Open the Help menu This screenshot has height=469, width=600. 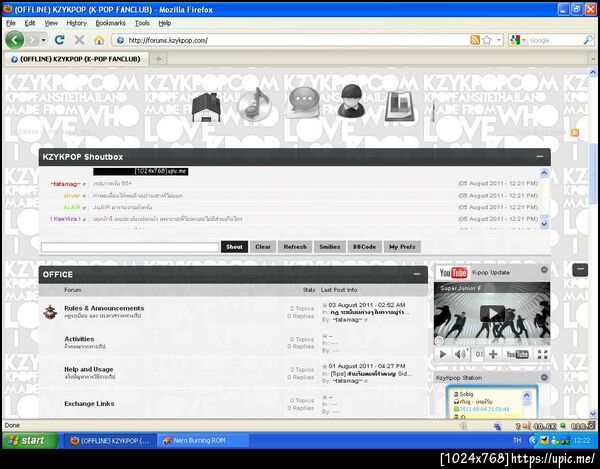point(165,23)
